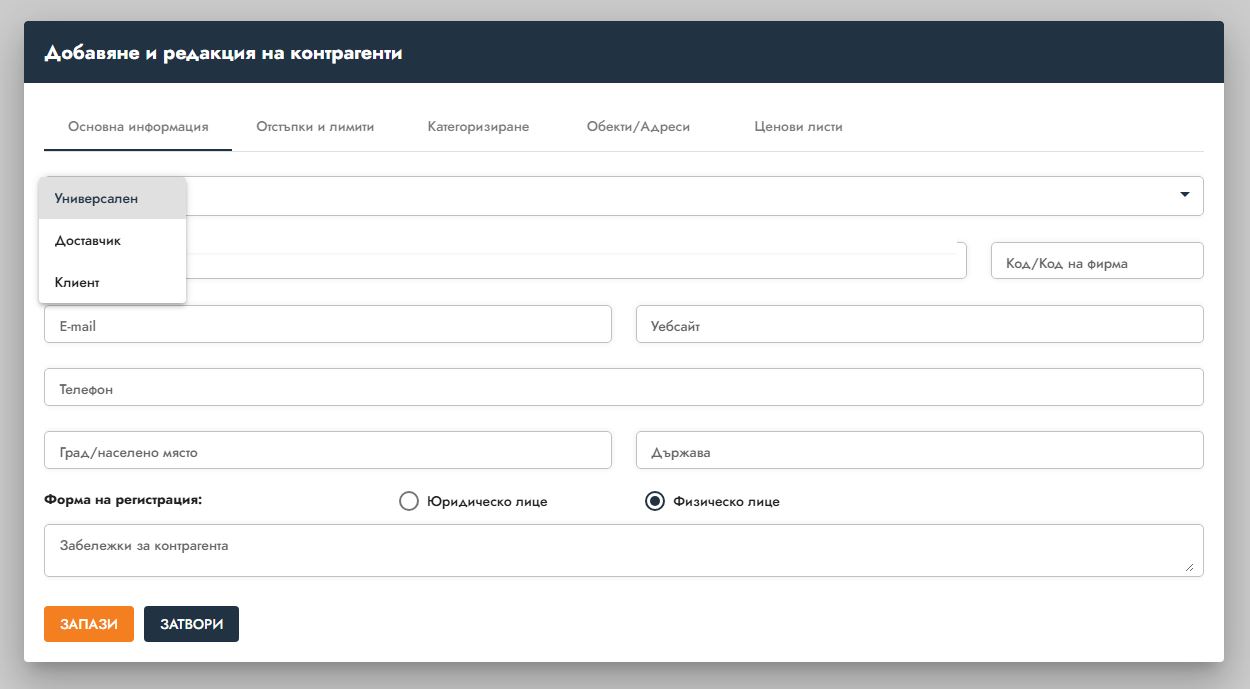
Task: Click into the Уебсайт field
Action: (x=919, y=325)
